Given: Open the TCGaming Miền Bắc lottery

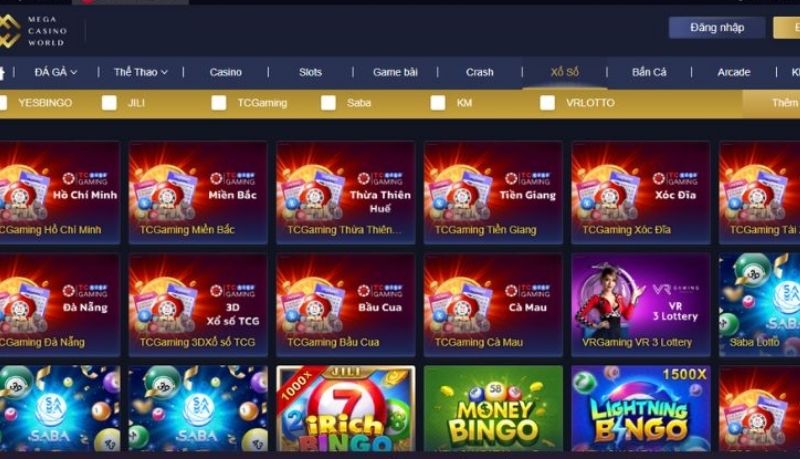Looking at the screenshot, I should 198,192.
